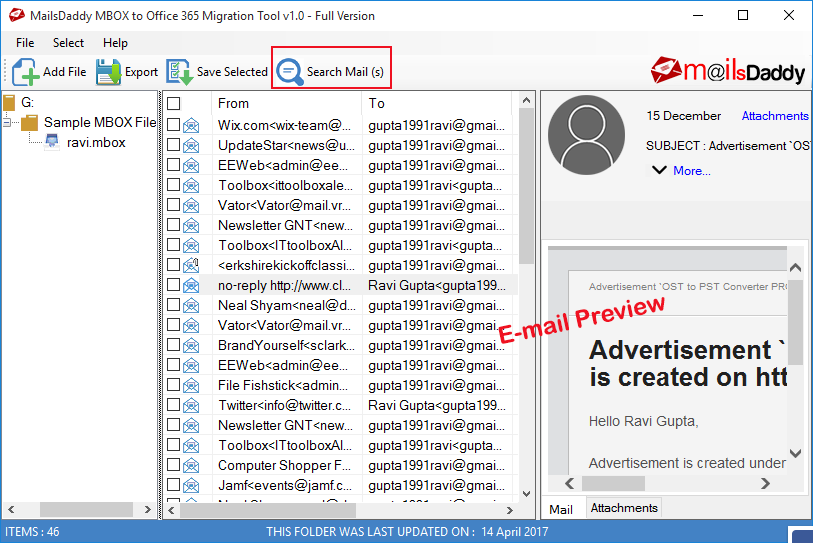This screenshot has width=813, height=543.
Task: Check the BrandYourself mail checkbox
Action: pyautogui.click(x=174, y=344)
